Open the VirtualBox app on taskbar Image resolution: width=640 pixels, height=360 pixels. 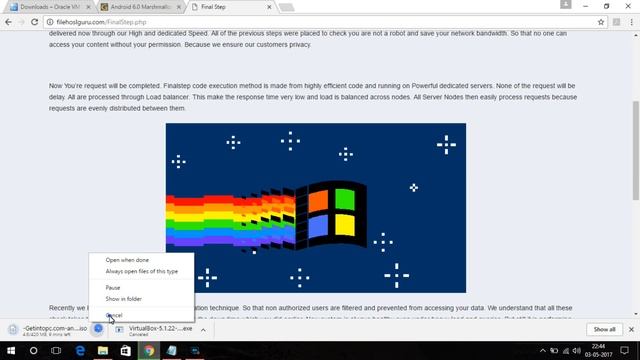pos(195,351)
